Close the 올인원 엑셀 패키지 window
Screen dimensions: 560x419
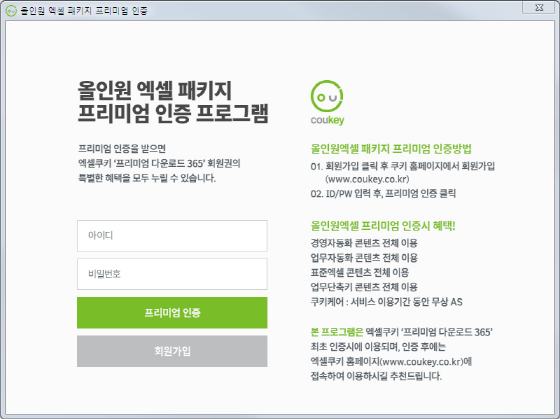click(539, 8)
